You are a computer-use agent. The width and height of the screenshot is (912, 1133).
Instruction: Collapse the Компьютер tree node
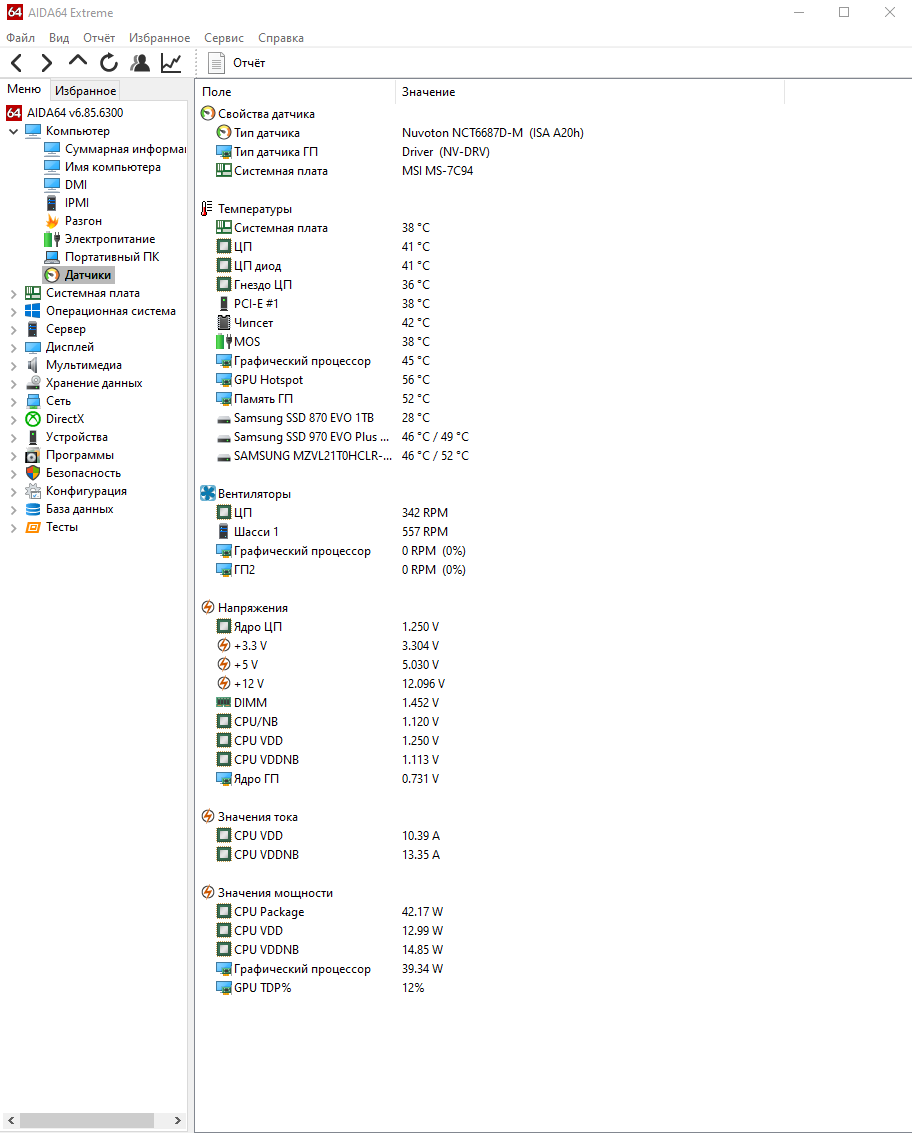tap(13, 131)
